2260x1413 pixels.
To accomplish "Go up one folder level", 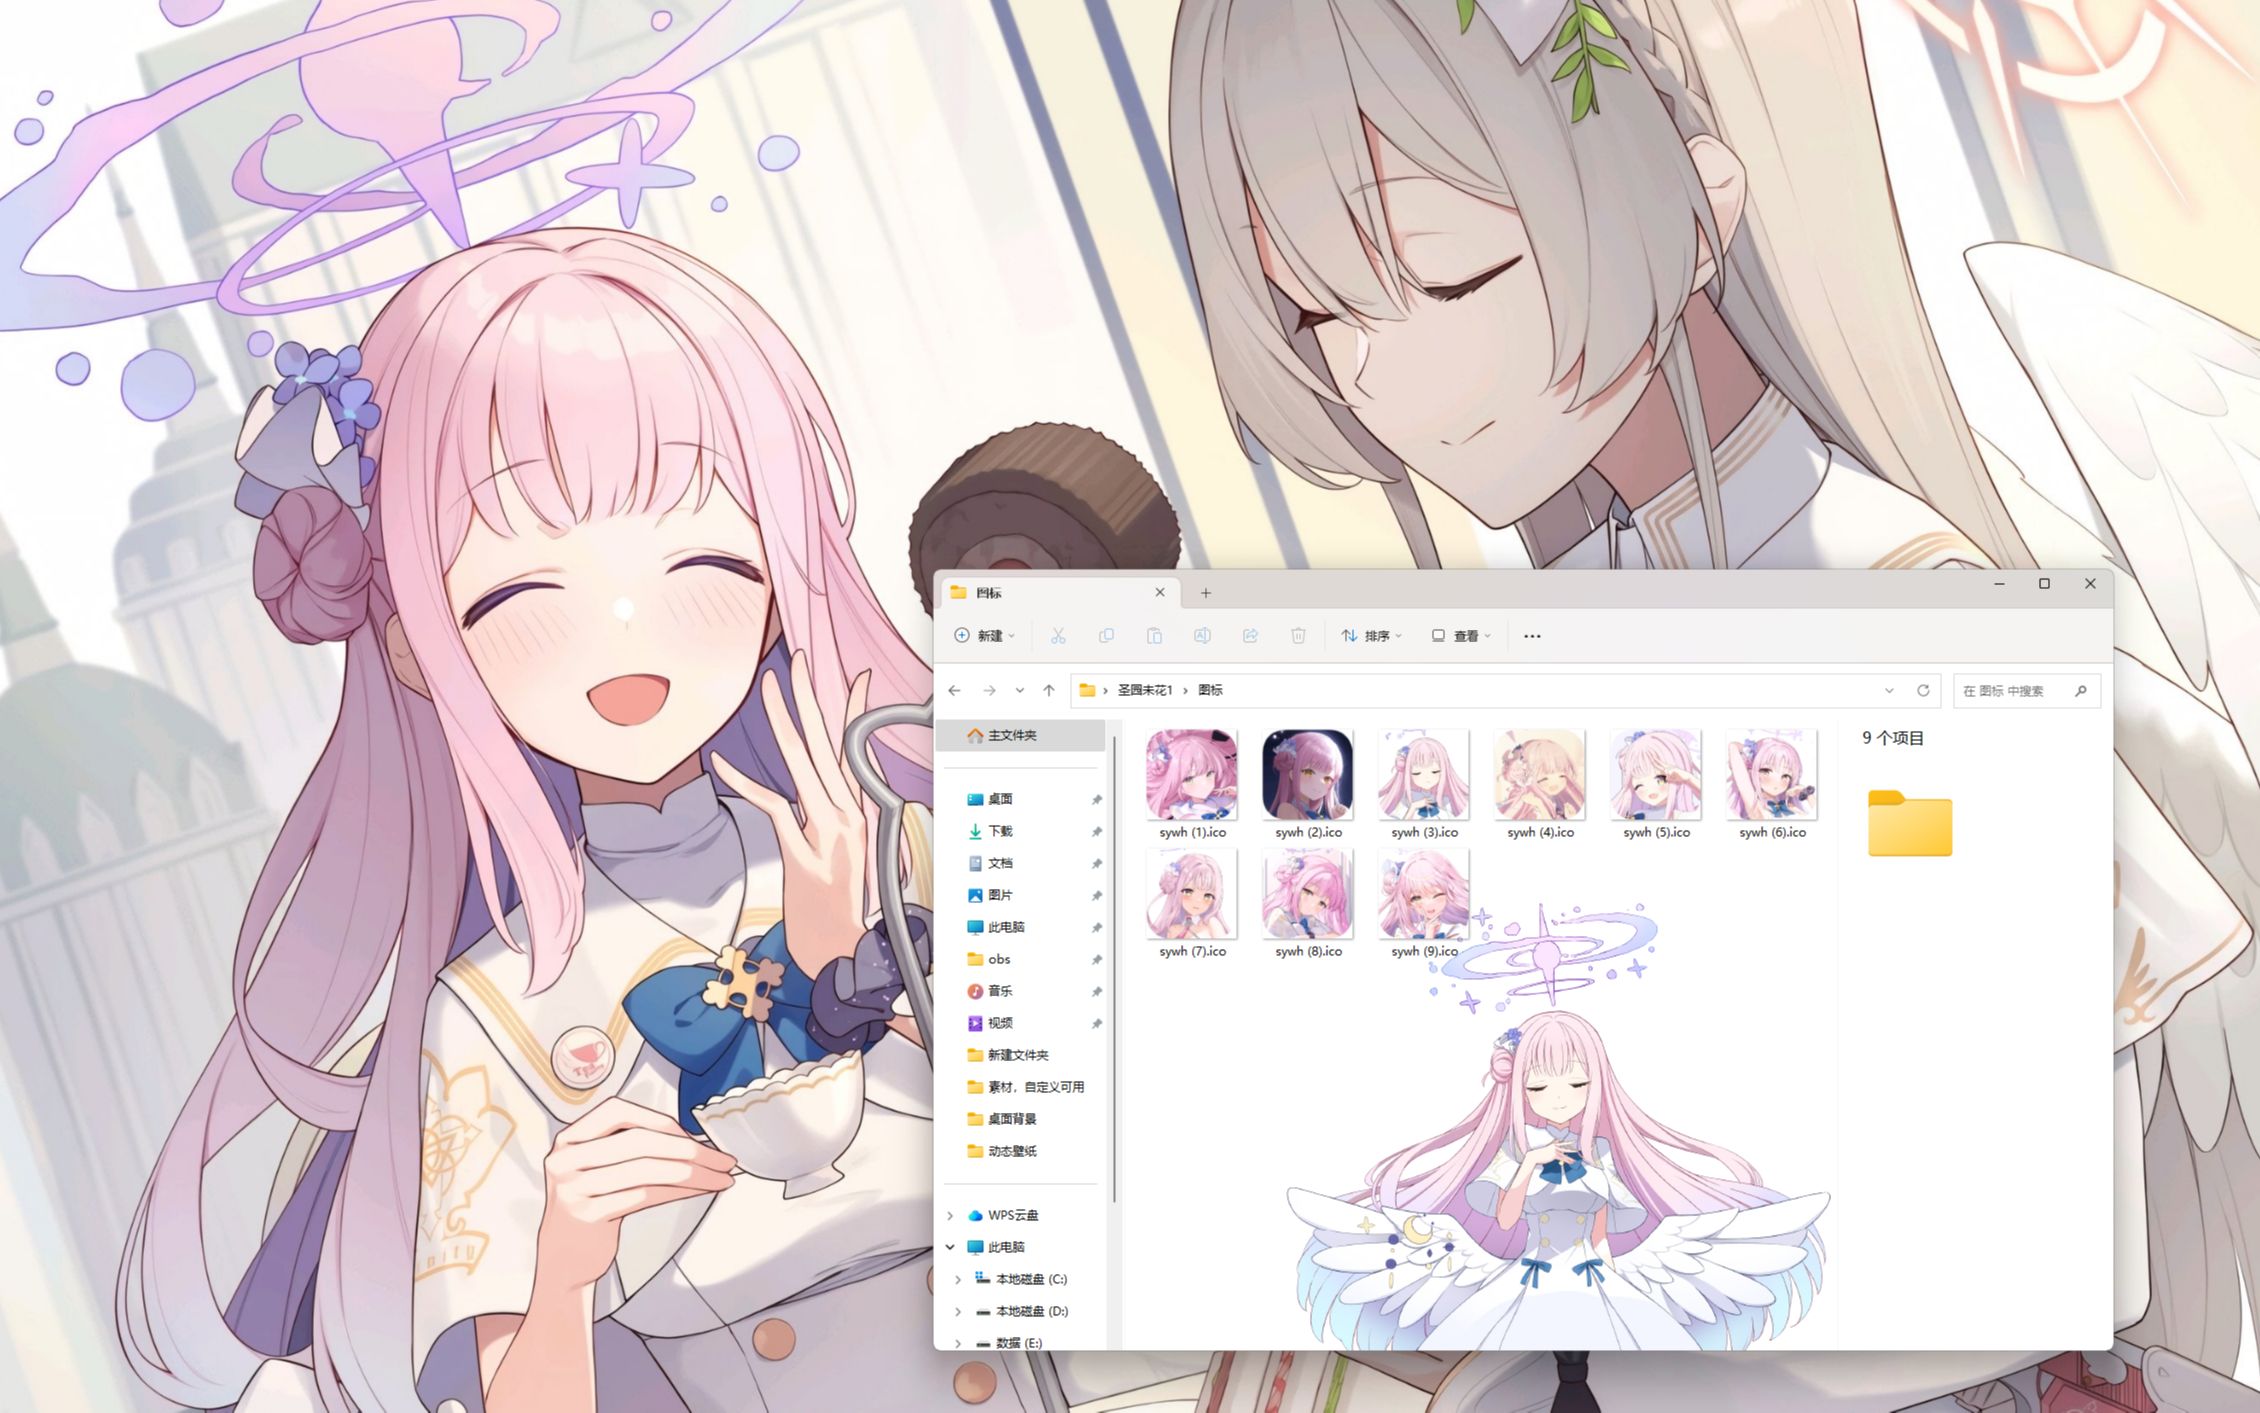I will pos(1049,690).
